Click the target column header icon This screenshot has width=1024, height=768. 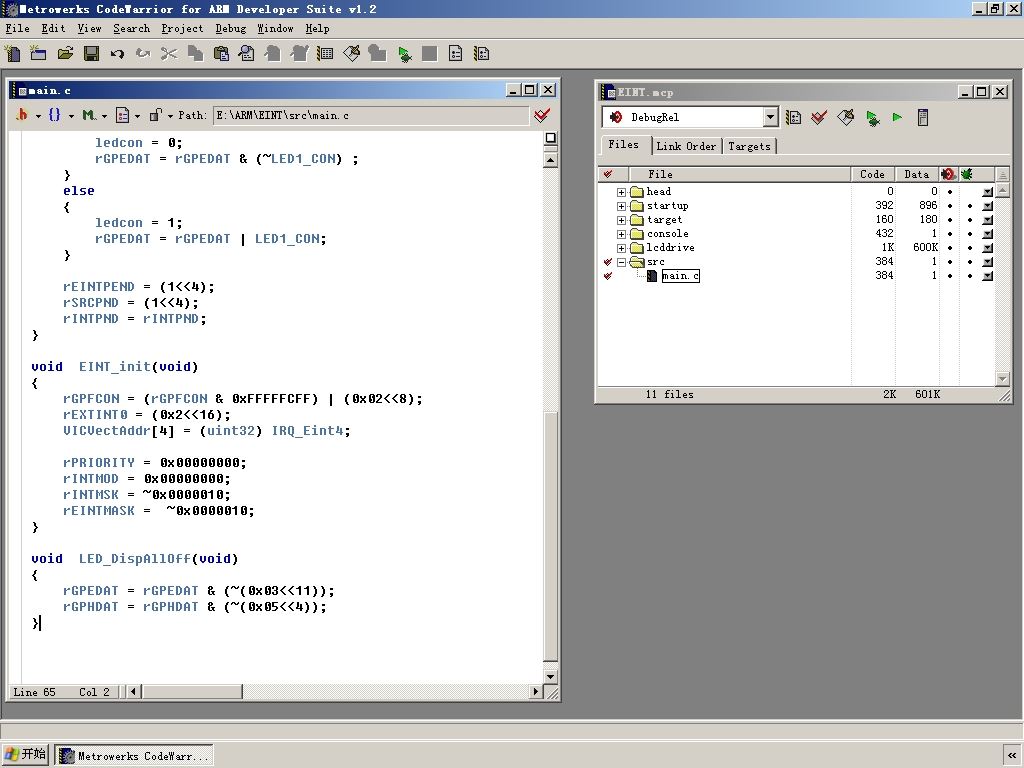tap(948, 174)
